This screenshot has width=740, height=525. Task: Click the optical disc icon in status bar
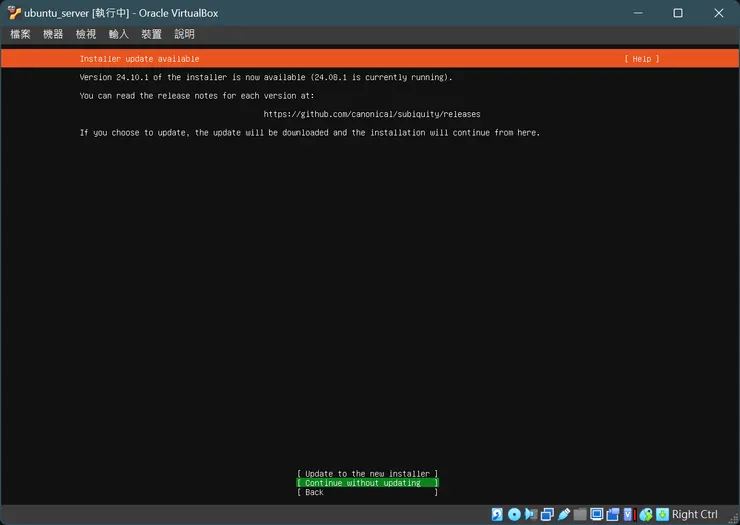[x=514, y=514]
